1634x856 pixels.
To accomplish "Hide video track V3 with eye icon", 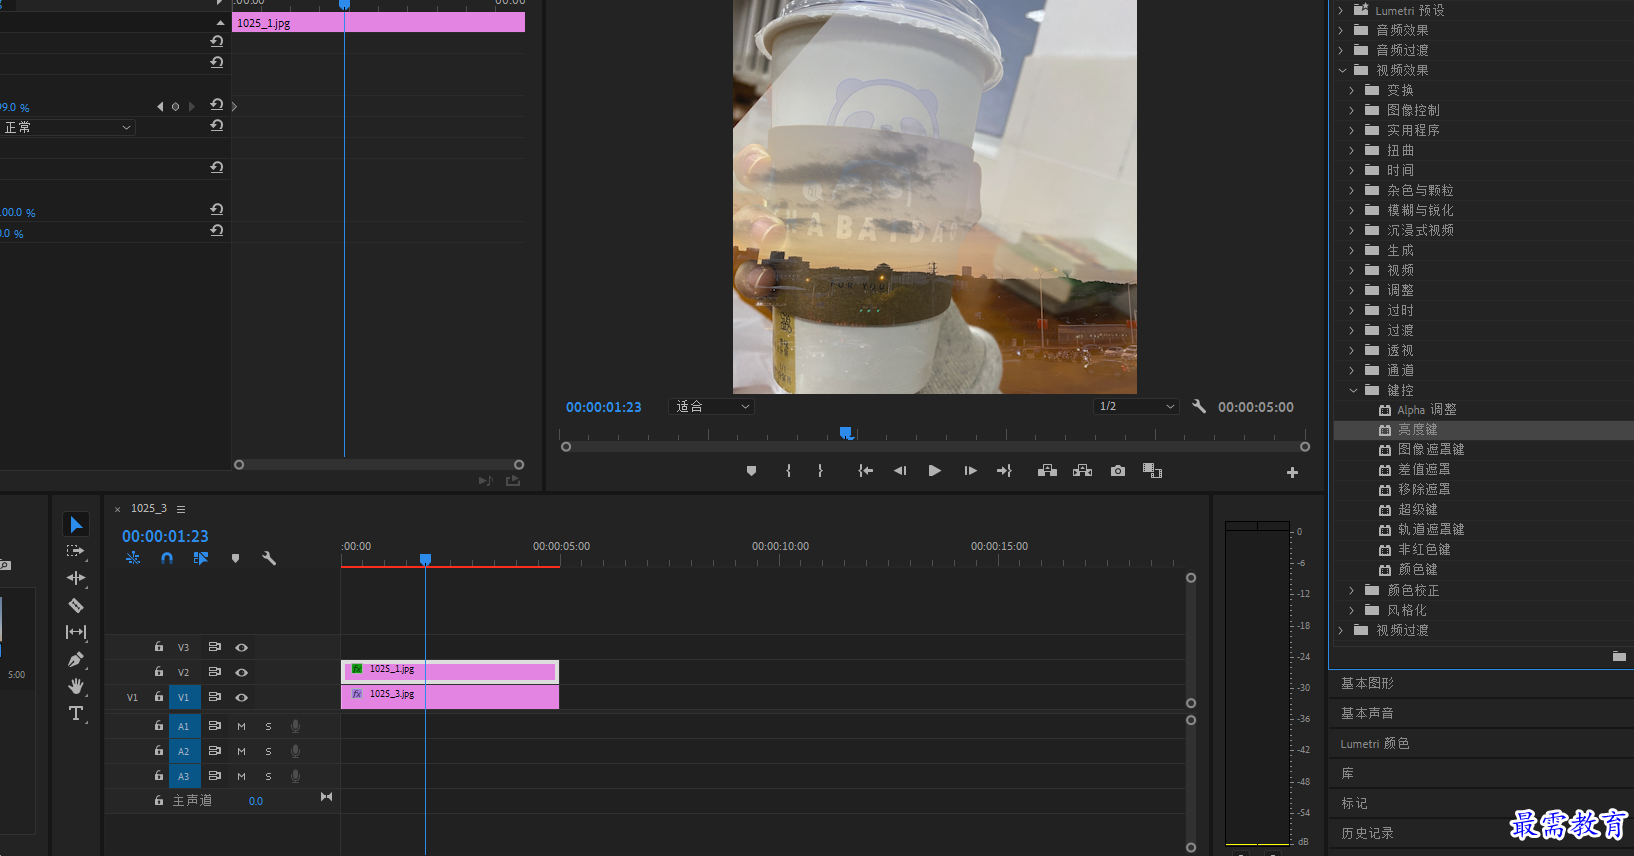I will tap(241, 647).
